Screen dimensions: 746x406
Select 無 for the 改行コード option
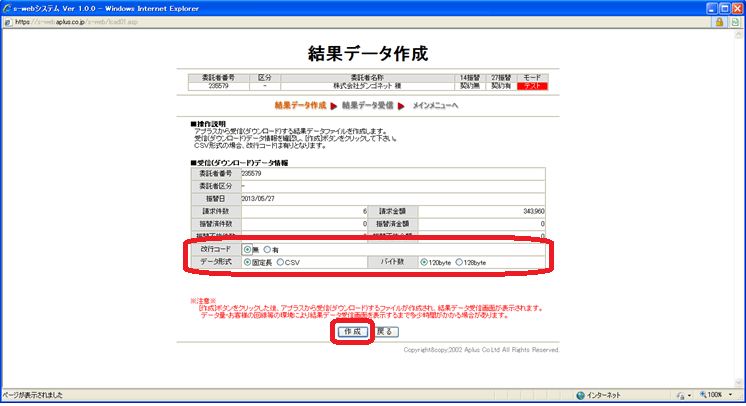point(248,248)
